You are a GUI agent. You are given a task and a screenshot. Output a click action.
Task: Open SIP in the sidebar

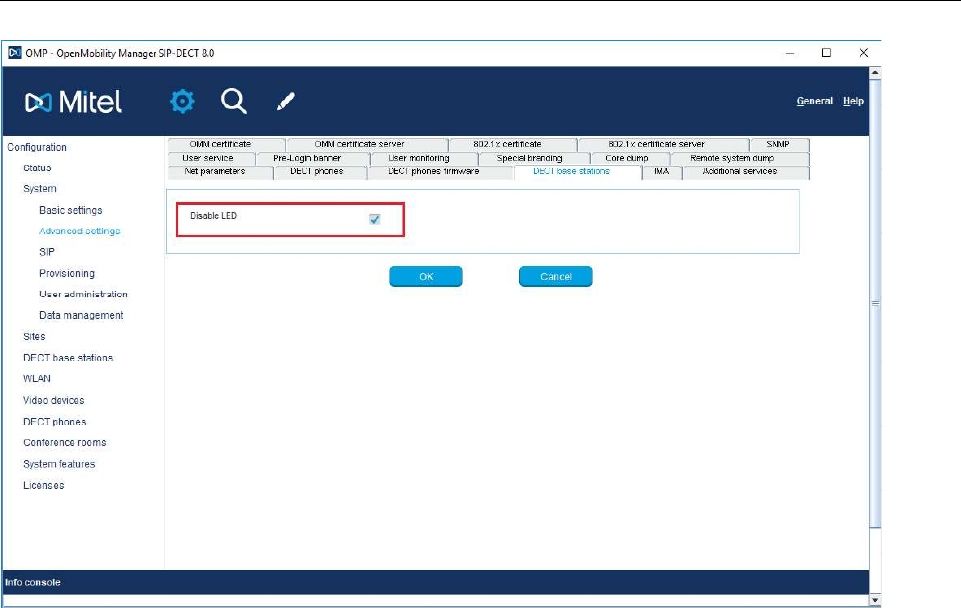coord(47,252)
